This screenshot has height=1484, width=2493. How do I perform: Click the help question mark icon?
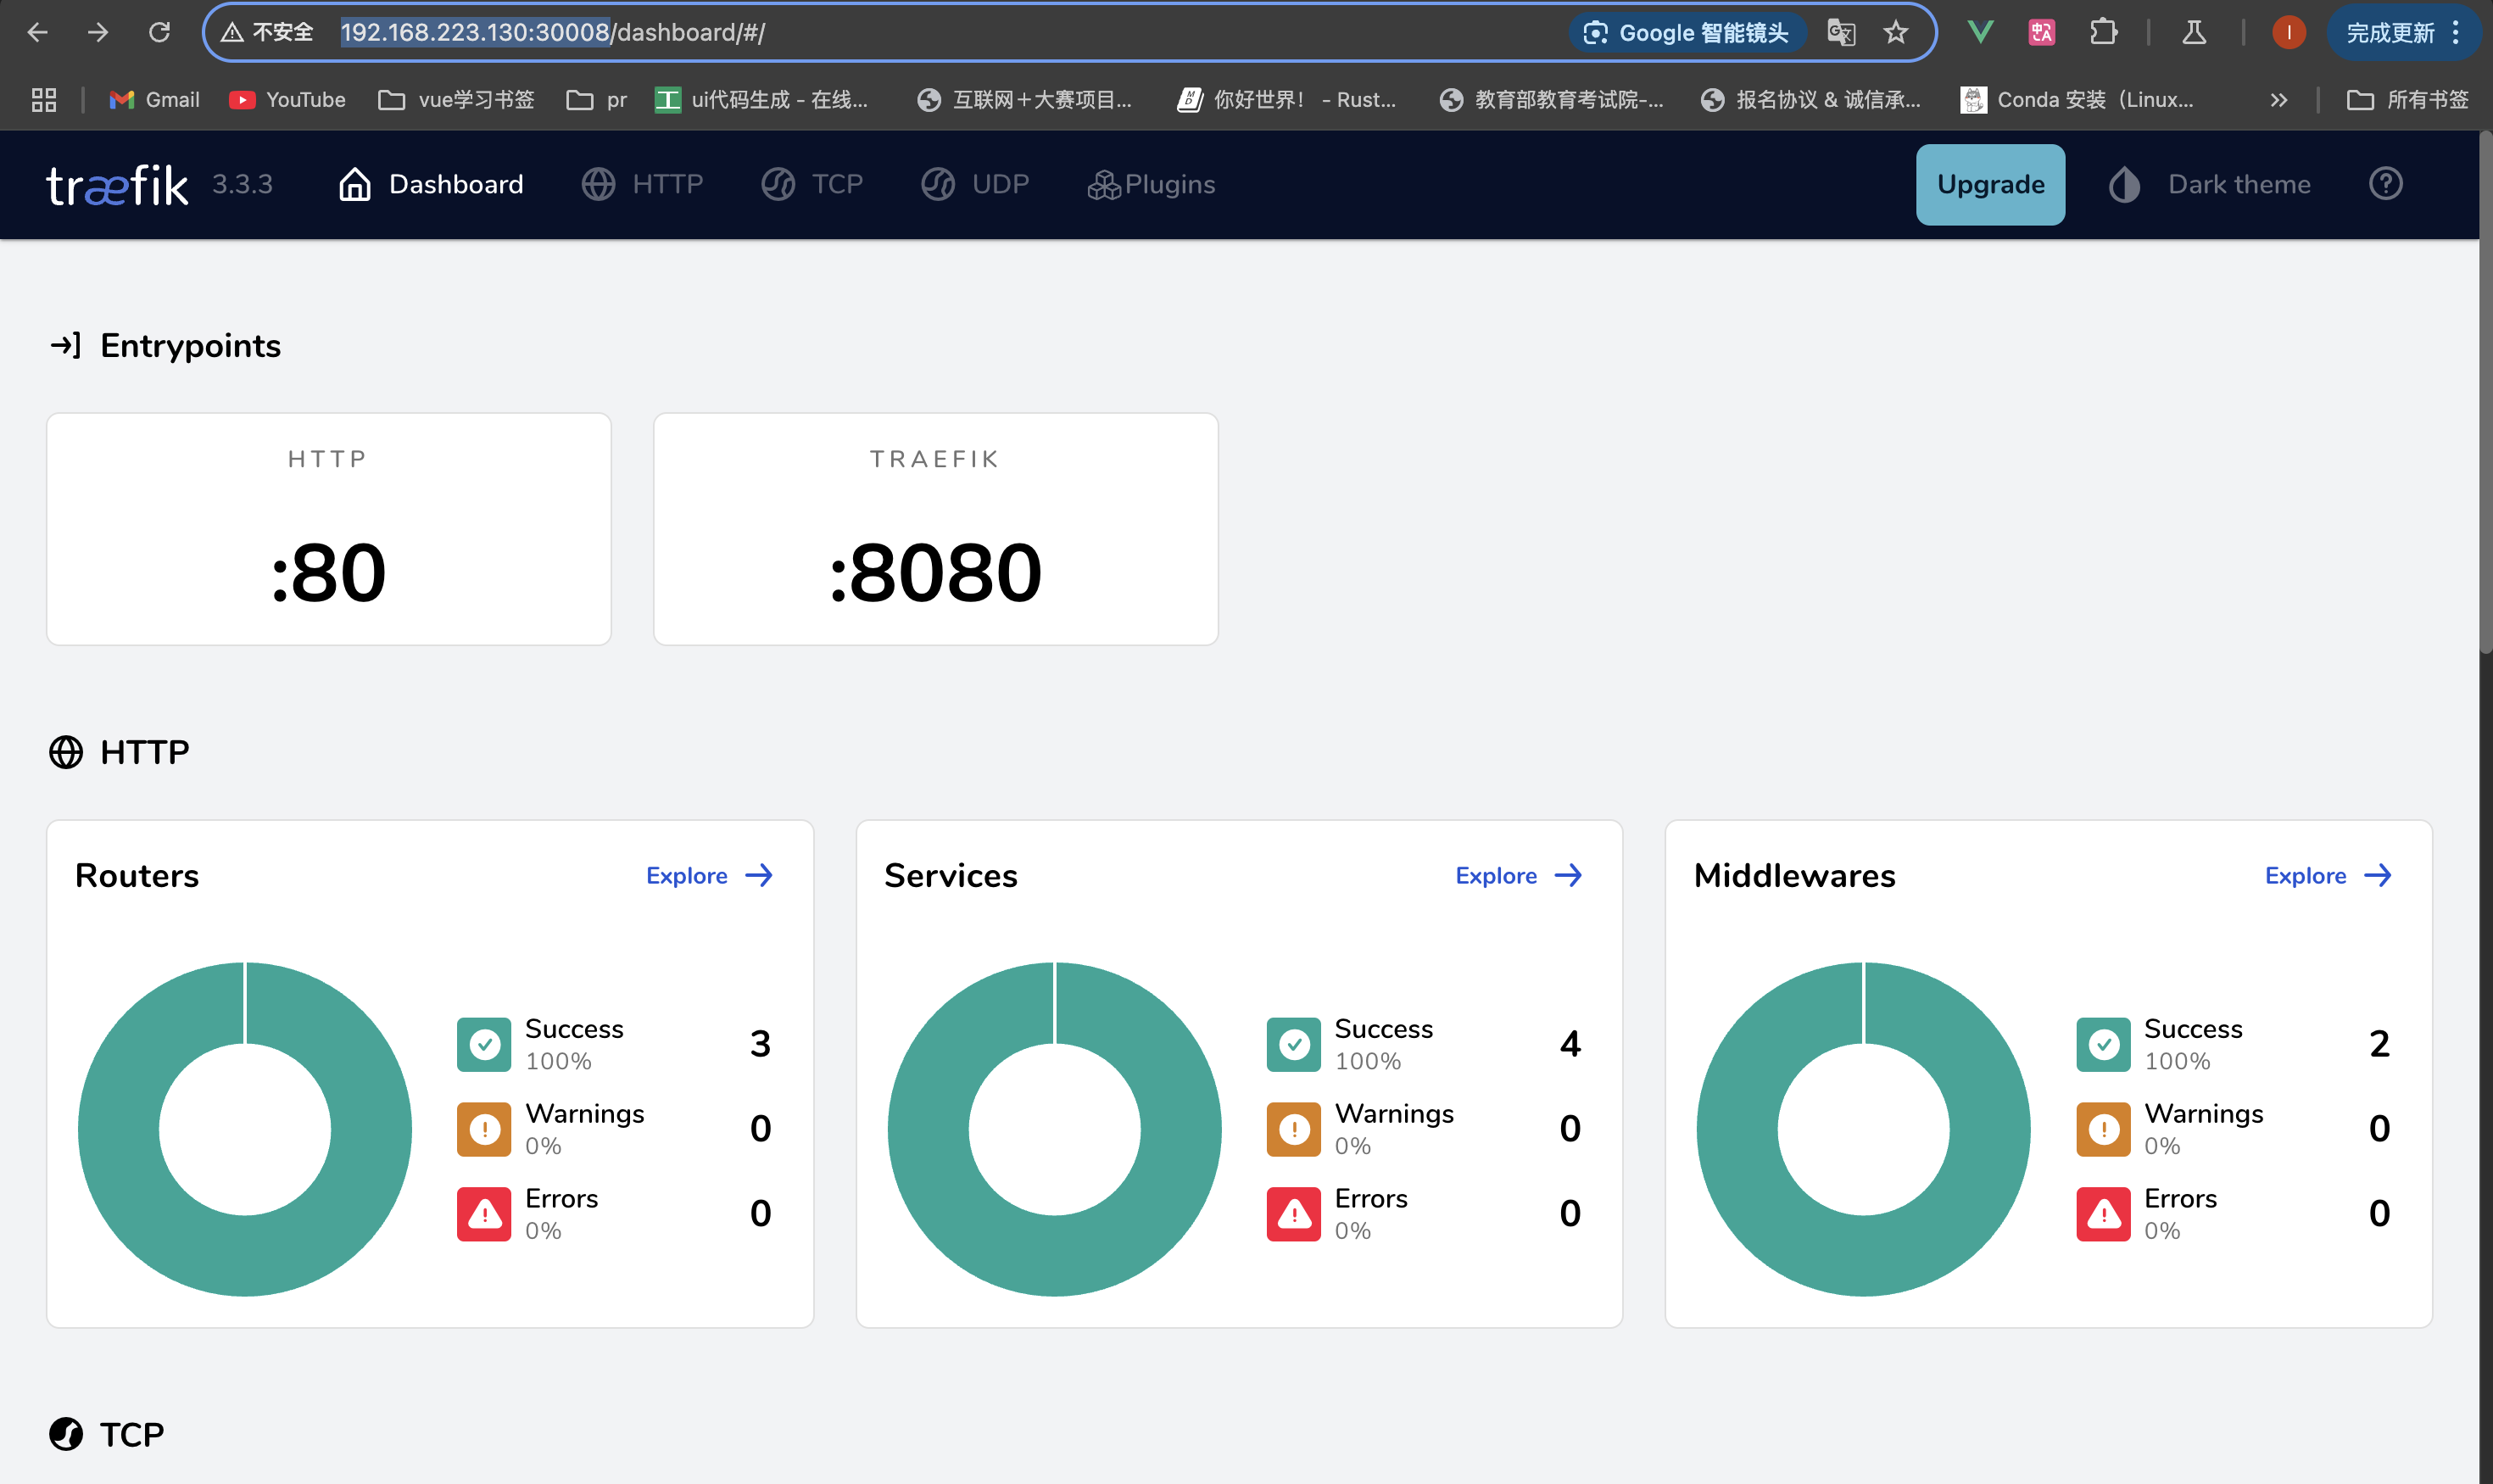2385,184
